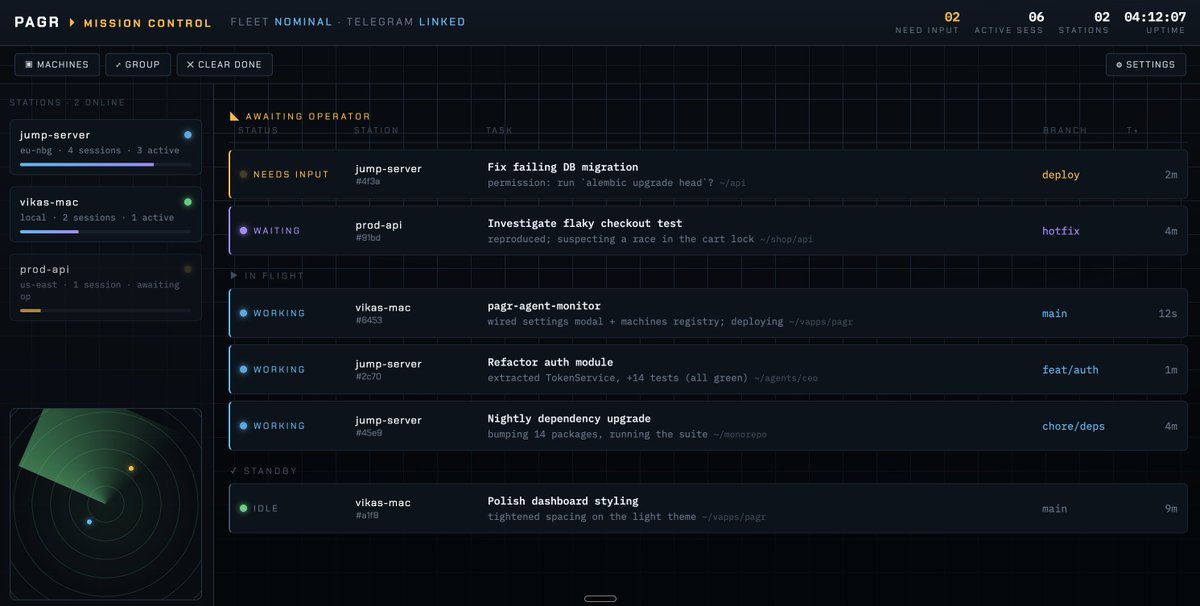Click the chore/deps branch label
1200x606 pixels.
click(1073, 425)
